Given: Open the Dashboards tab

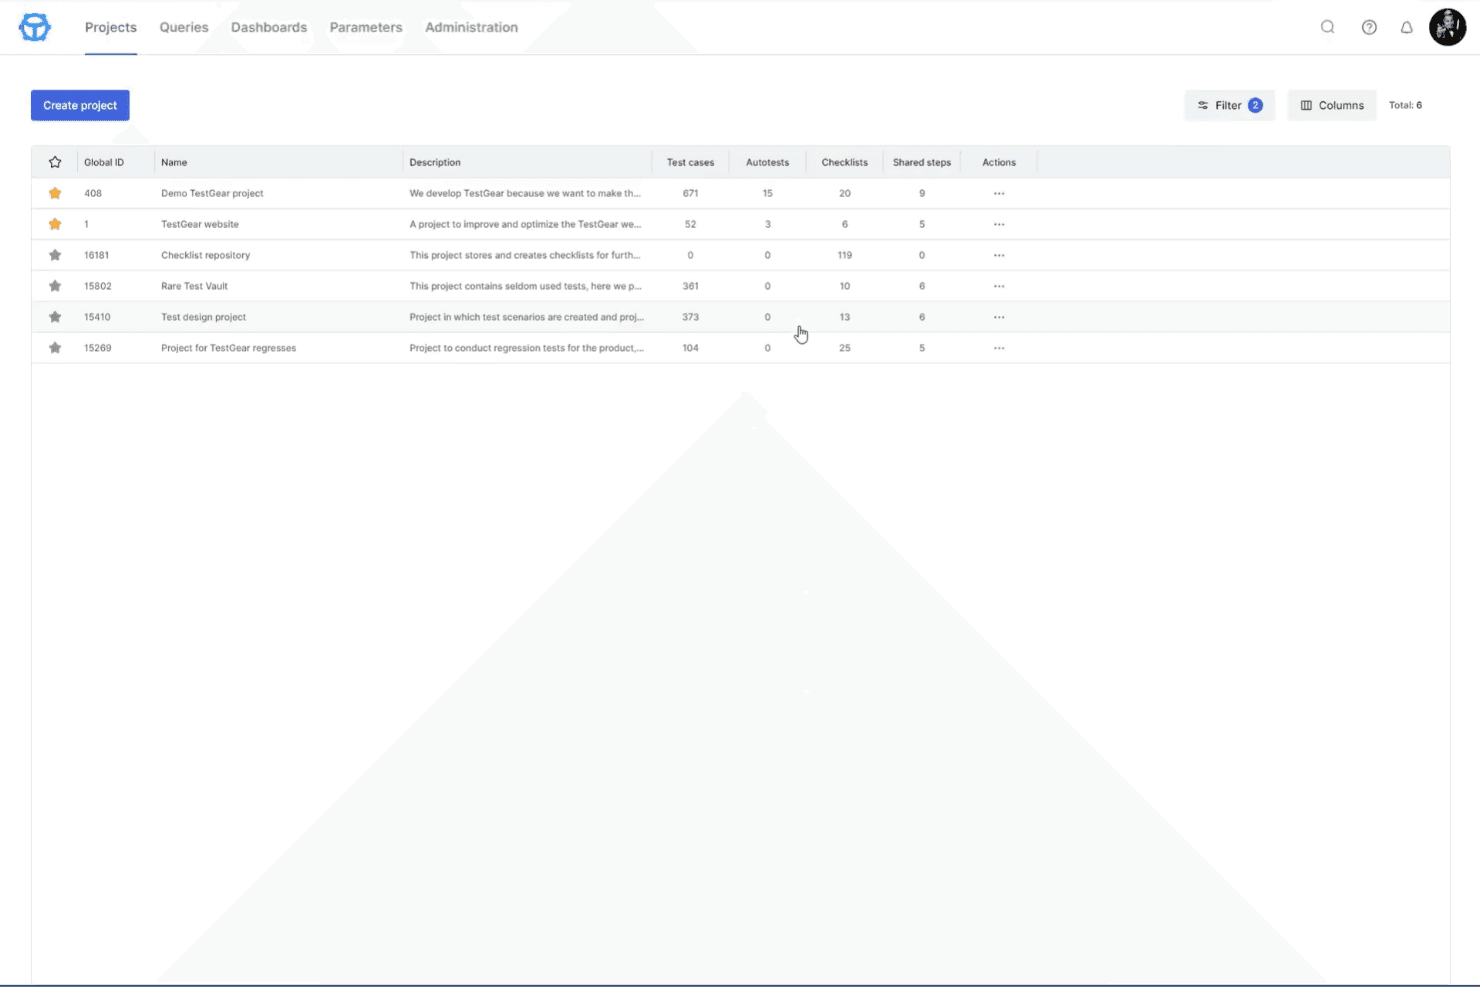Looking at the screenshot, I should [269, 27].
